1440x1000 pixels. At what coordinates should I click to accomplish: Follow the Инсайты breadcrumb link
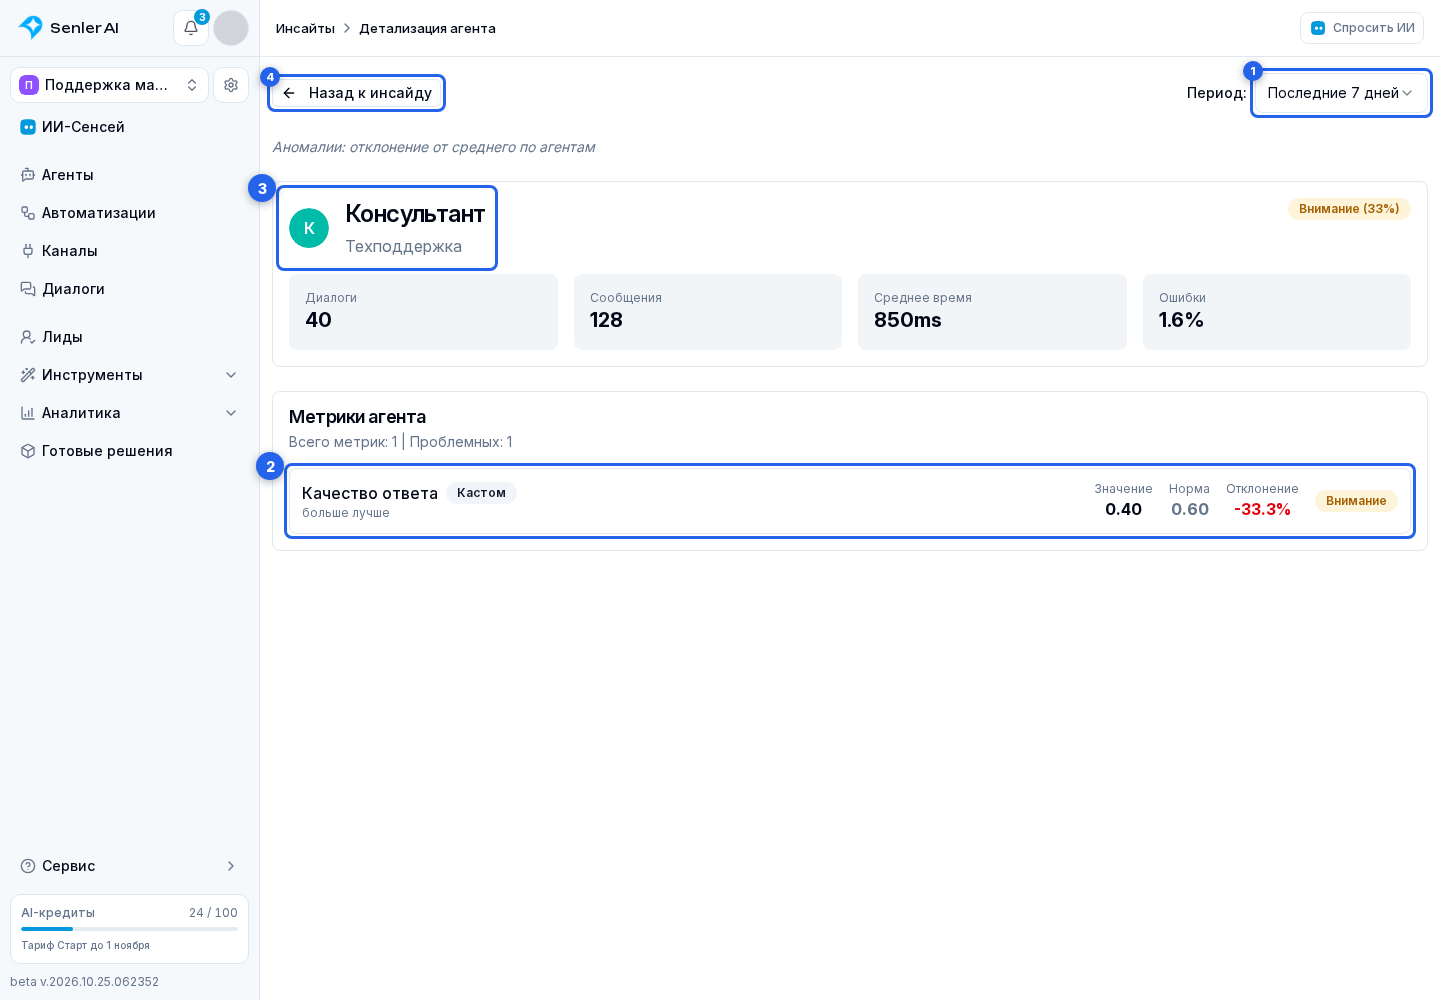point(305,28)
